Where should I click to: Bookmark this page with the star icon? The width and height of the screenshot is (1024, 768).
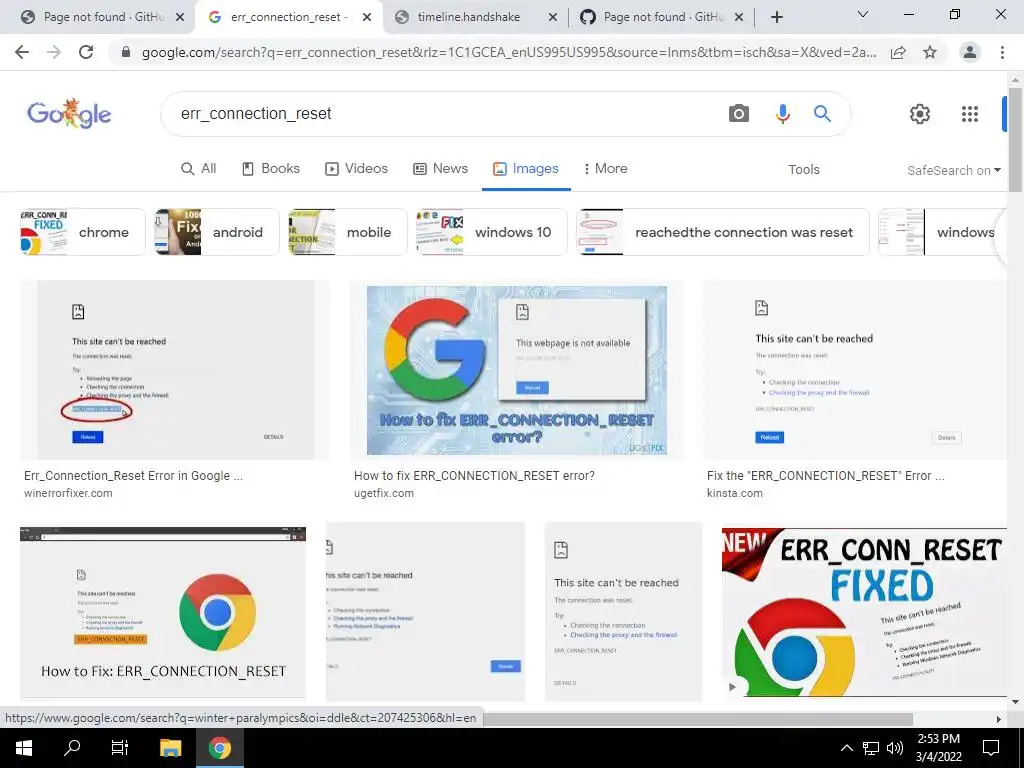pos(930,52)
